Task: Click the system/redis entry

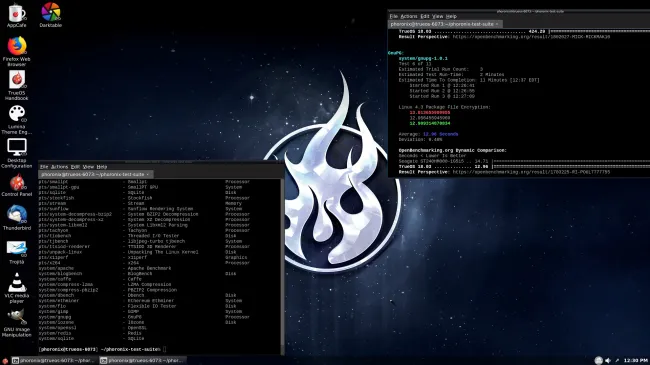Action: coord(55,333)
